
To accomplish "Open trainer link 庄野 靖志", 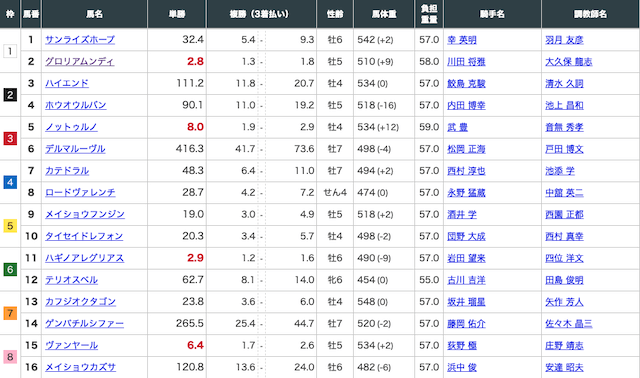I will click(x=564, y=345).
